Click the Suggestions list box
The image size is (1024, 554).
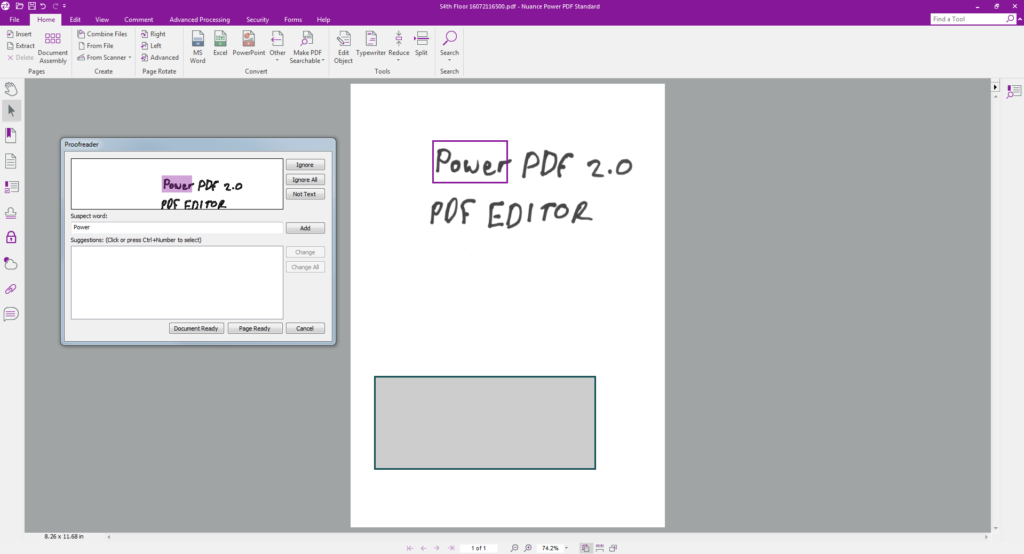point(177,282)
